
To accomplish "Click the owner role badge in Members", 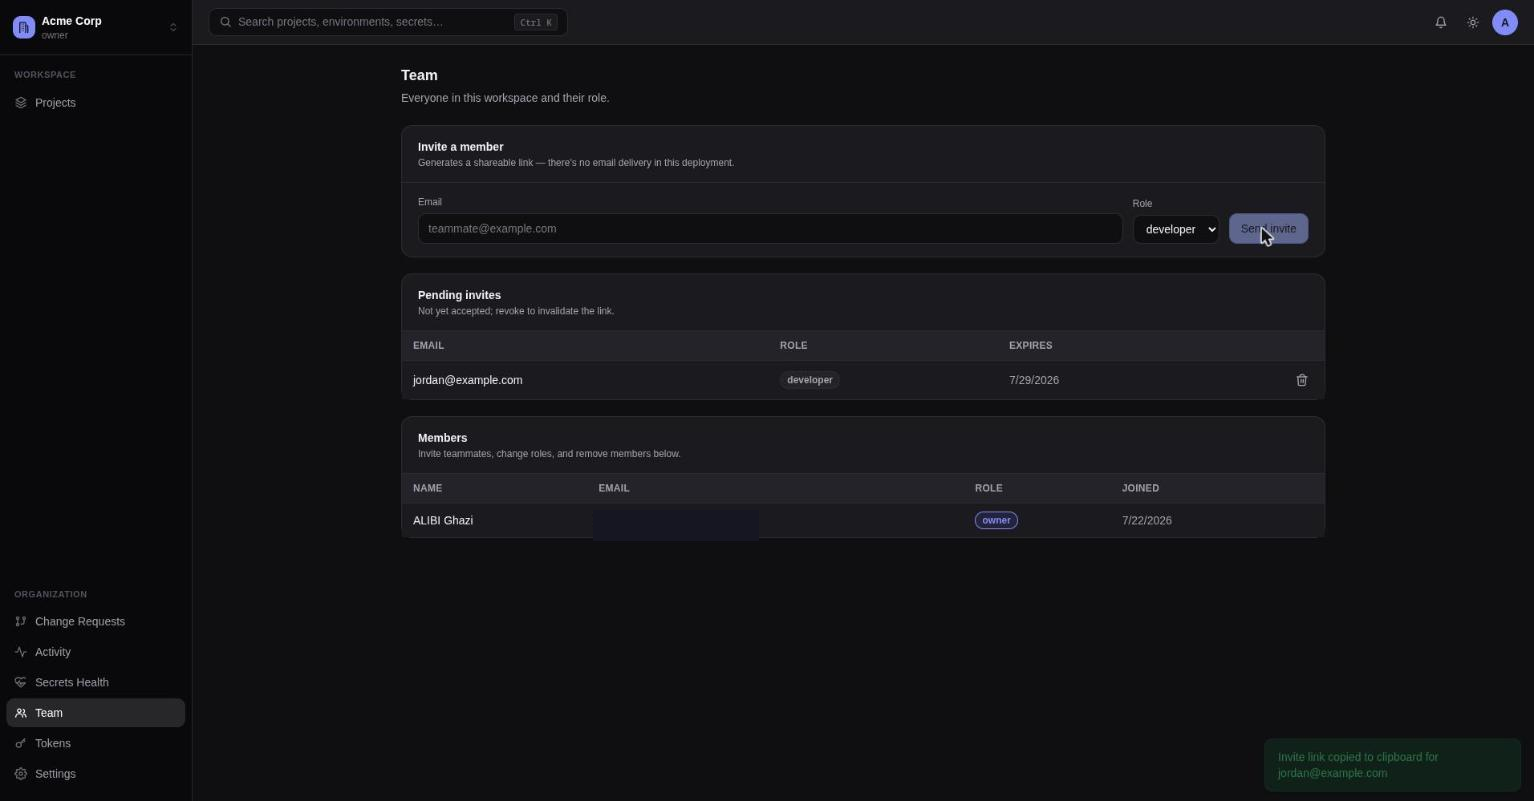I will click(996, 521).
